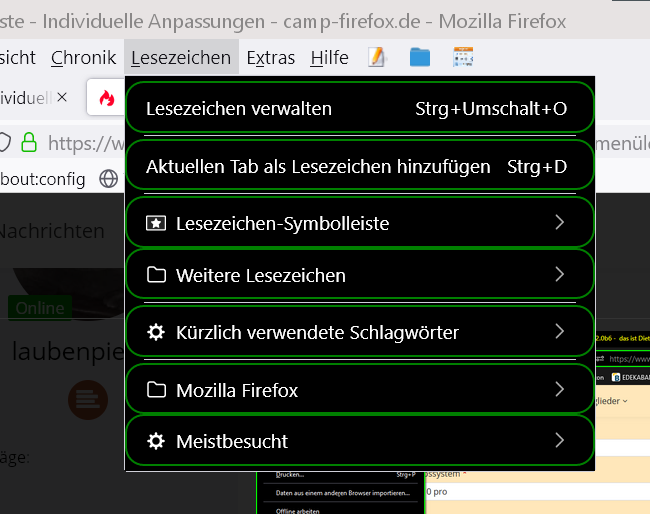Click the folder icon beside Weitere Lesezeichen
Screen dimensions: 650x514
(x=156, y=274)
